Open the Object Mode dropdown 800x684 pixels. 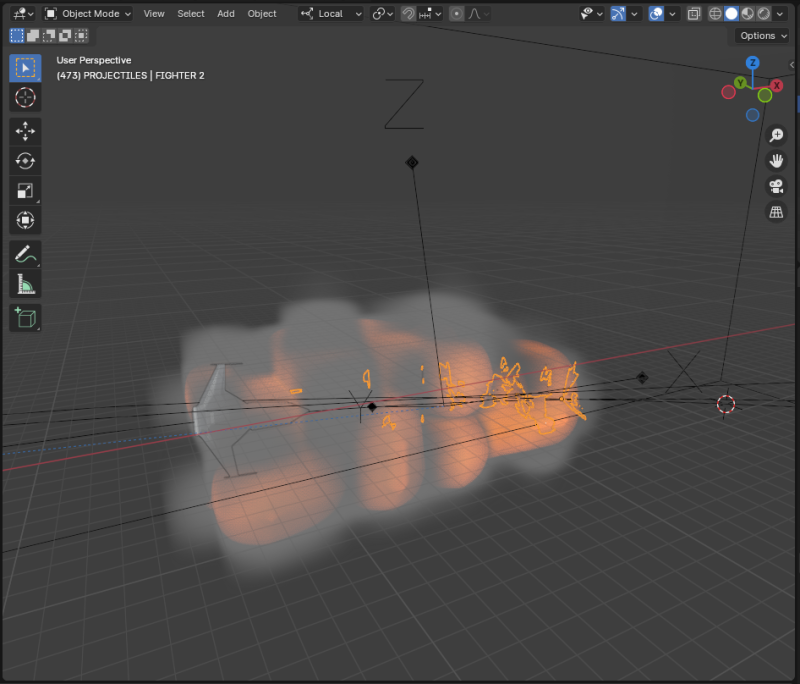point(88,14)
